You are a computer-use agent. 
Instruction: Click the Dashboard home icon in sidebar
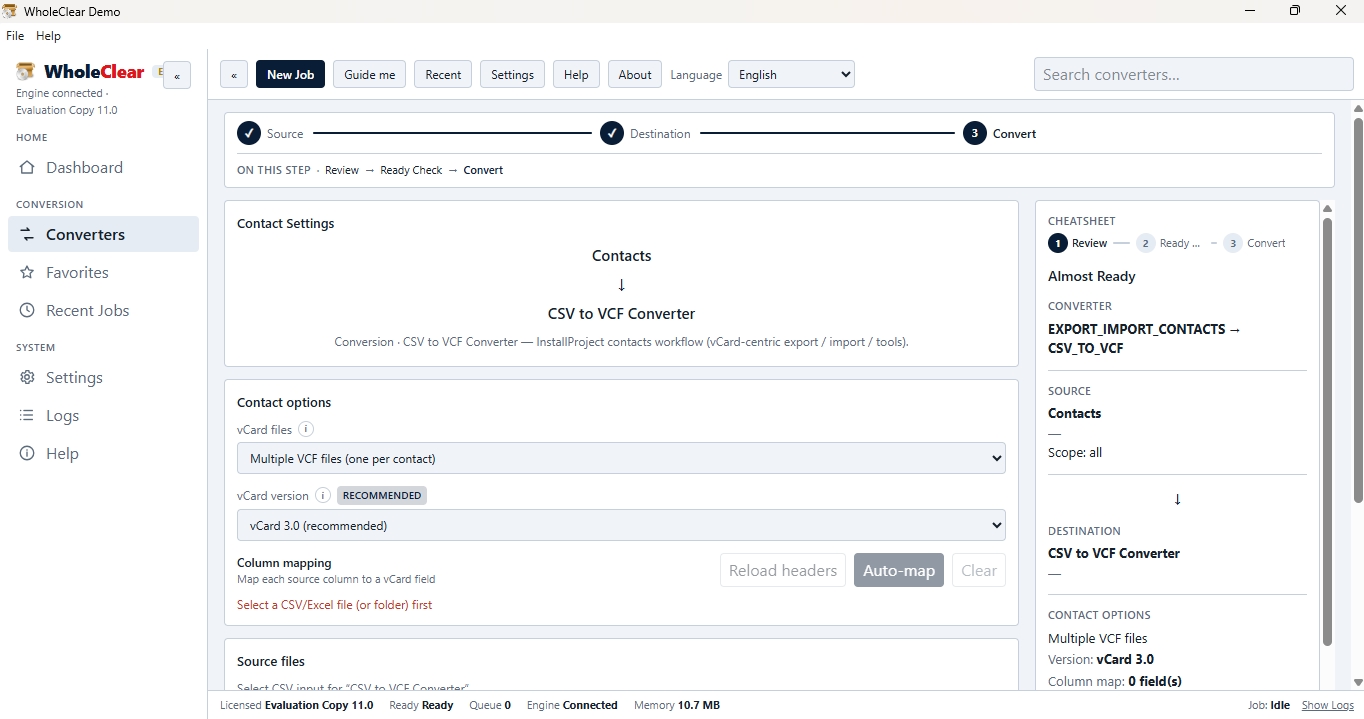click(27, 168)
